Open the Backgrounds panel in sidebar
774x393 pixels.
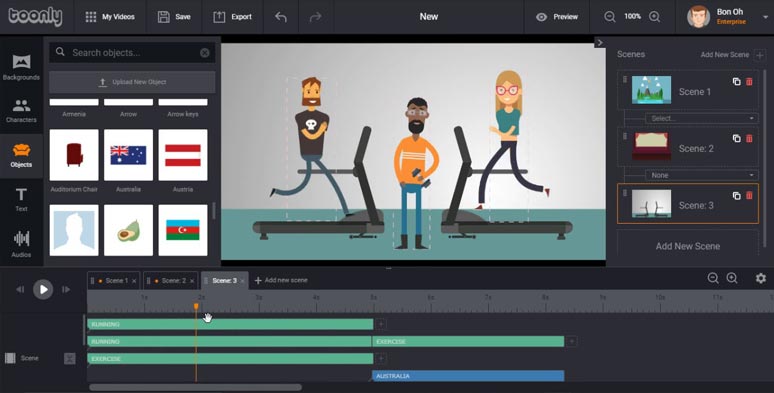pos(21,67)
